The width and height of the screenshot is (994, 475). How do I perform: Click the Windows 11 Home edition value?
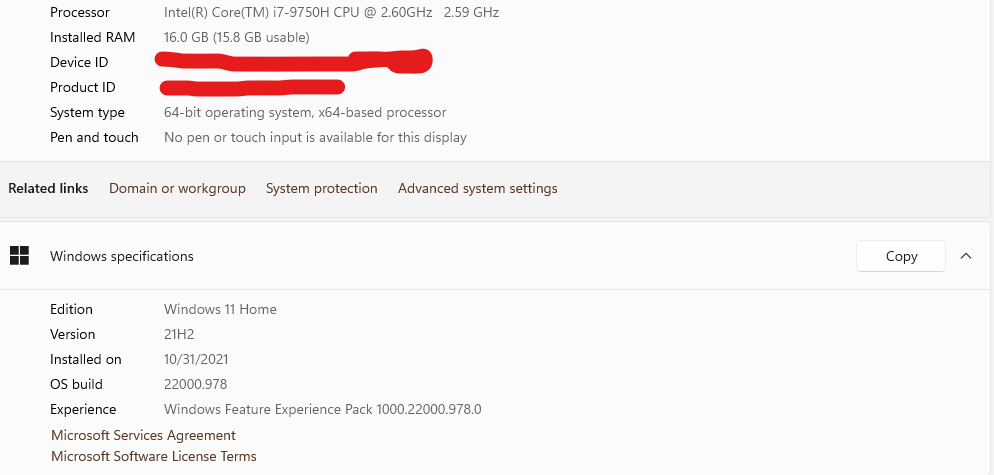tap(220, 309)
